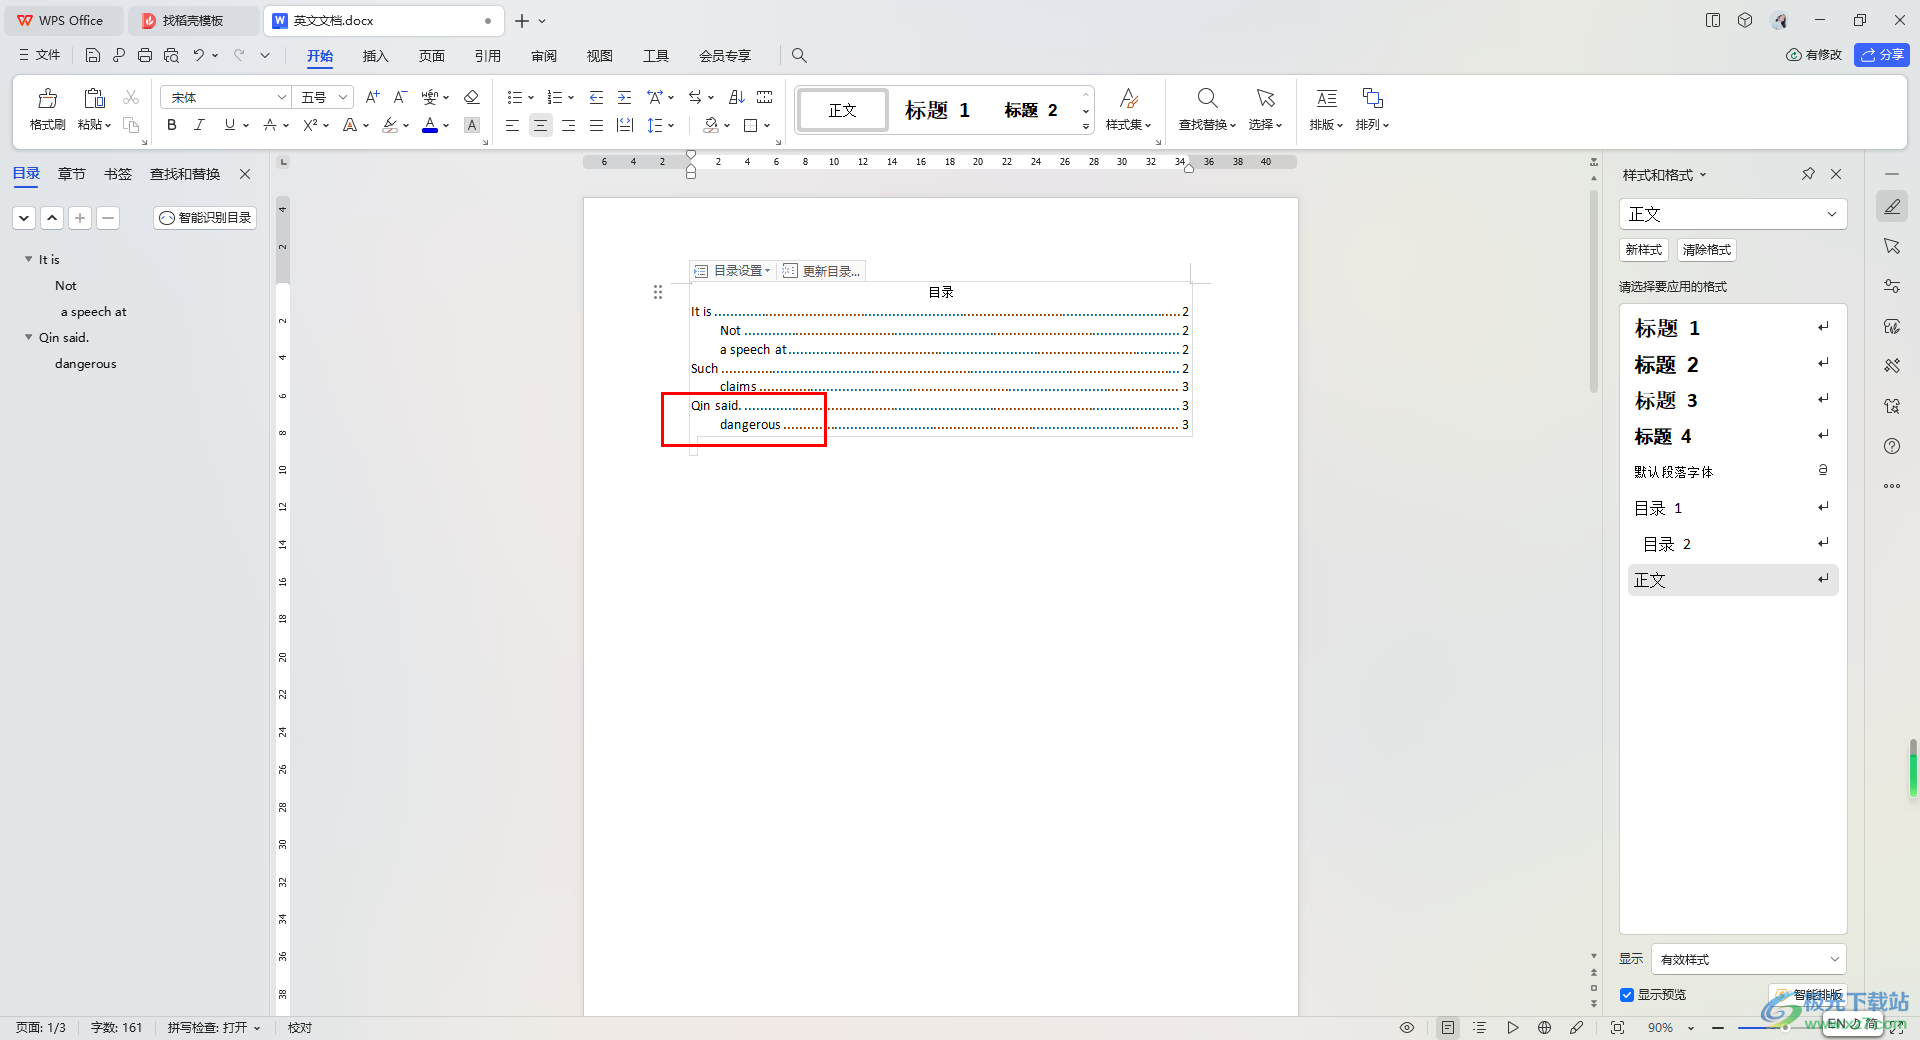Open the 文件 file menu
The height and width of the screenshot is (1040, 1920).
pyautogui.click(x=39, y=55)
